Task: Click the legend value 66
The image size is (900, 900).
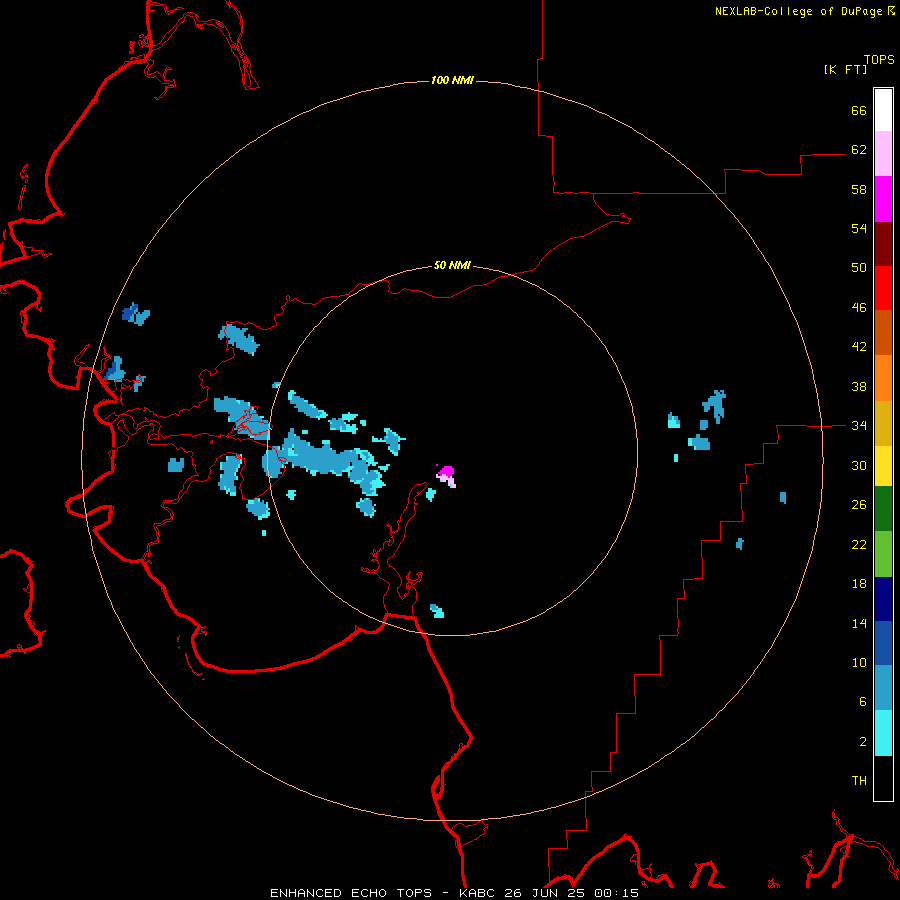Action: (x=859, y=110)
